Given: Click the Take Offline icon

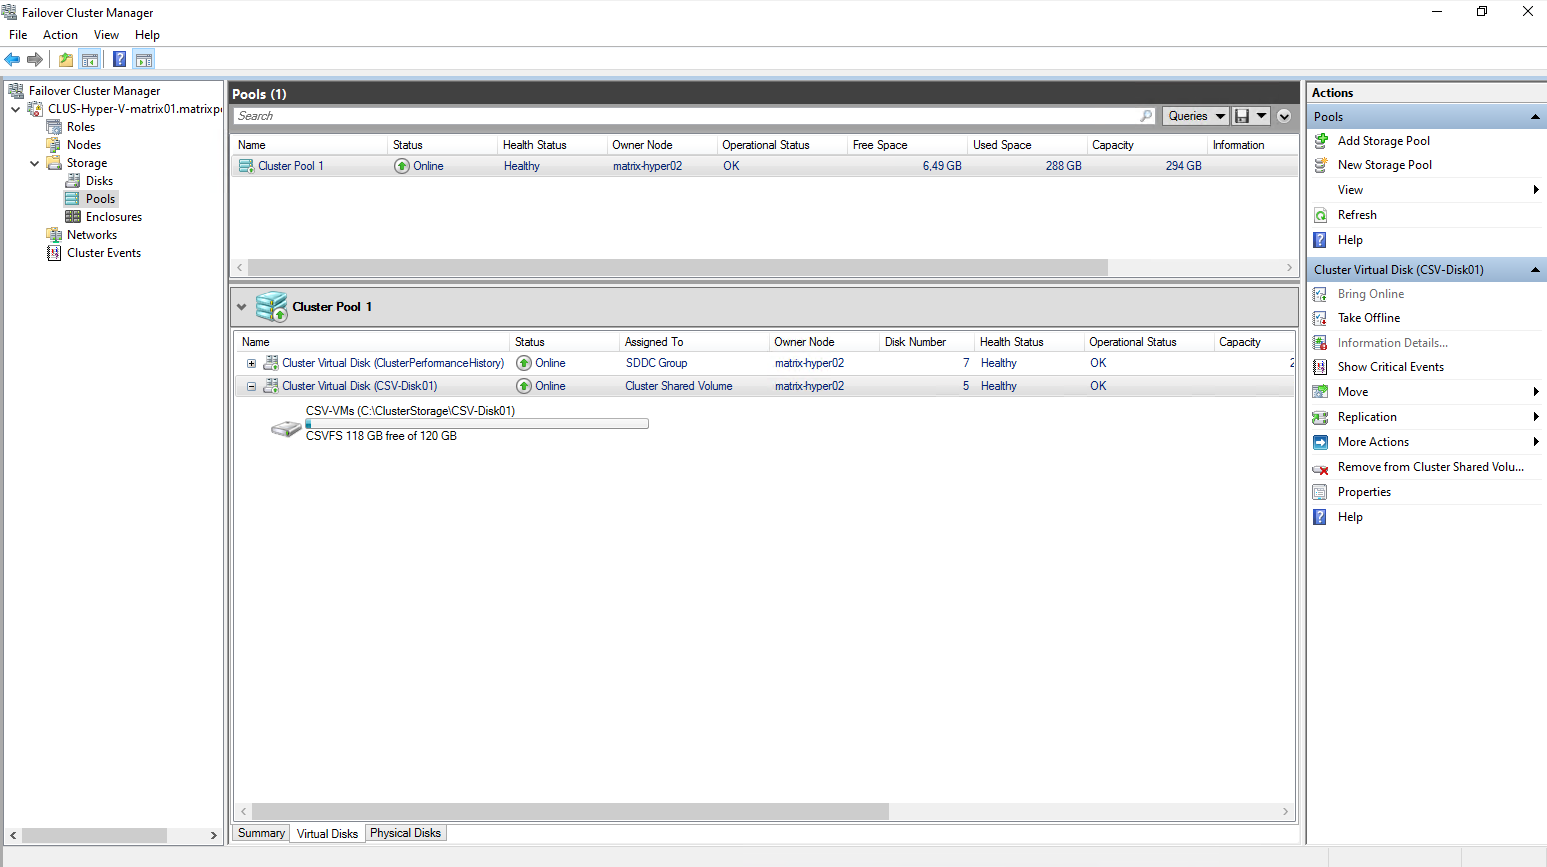Looking at the screenshot, I should [x=1321, y=318].
